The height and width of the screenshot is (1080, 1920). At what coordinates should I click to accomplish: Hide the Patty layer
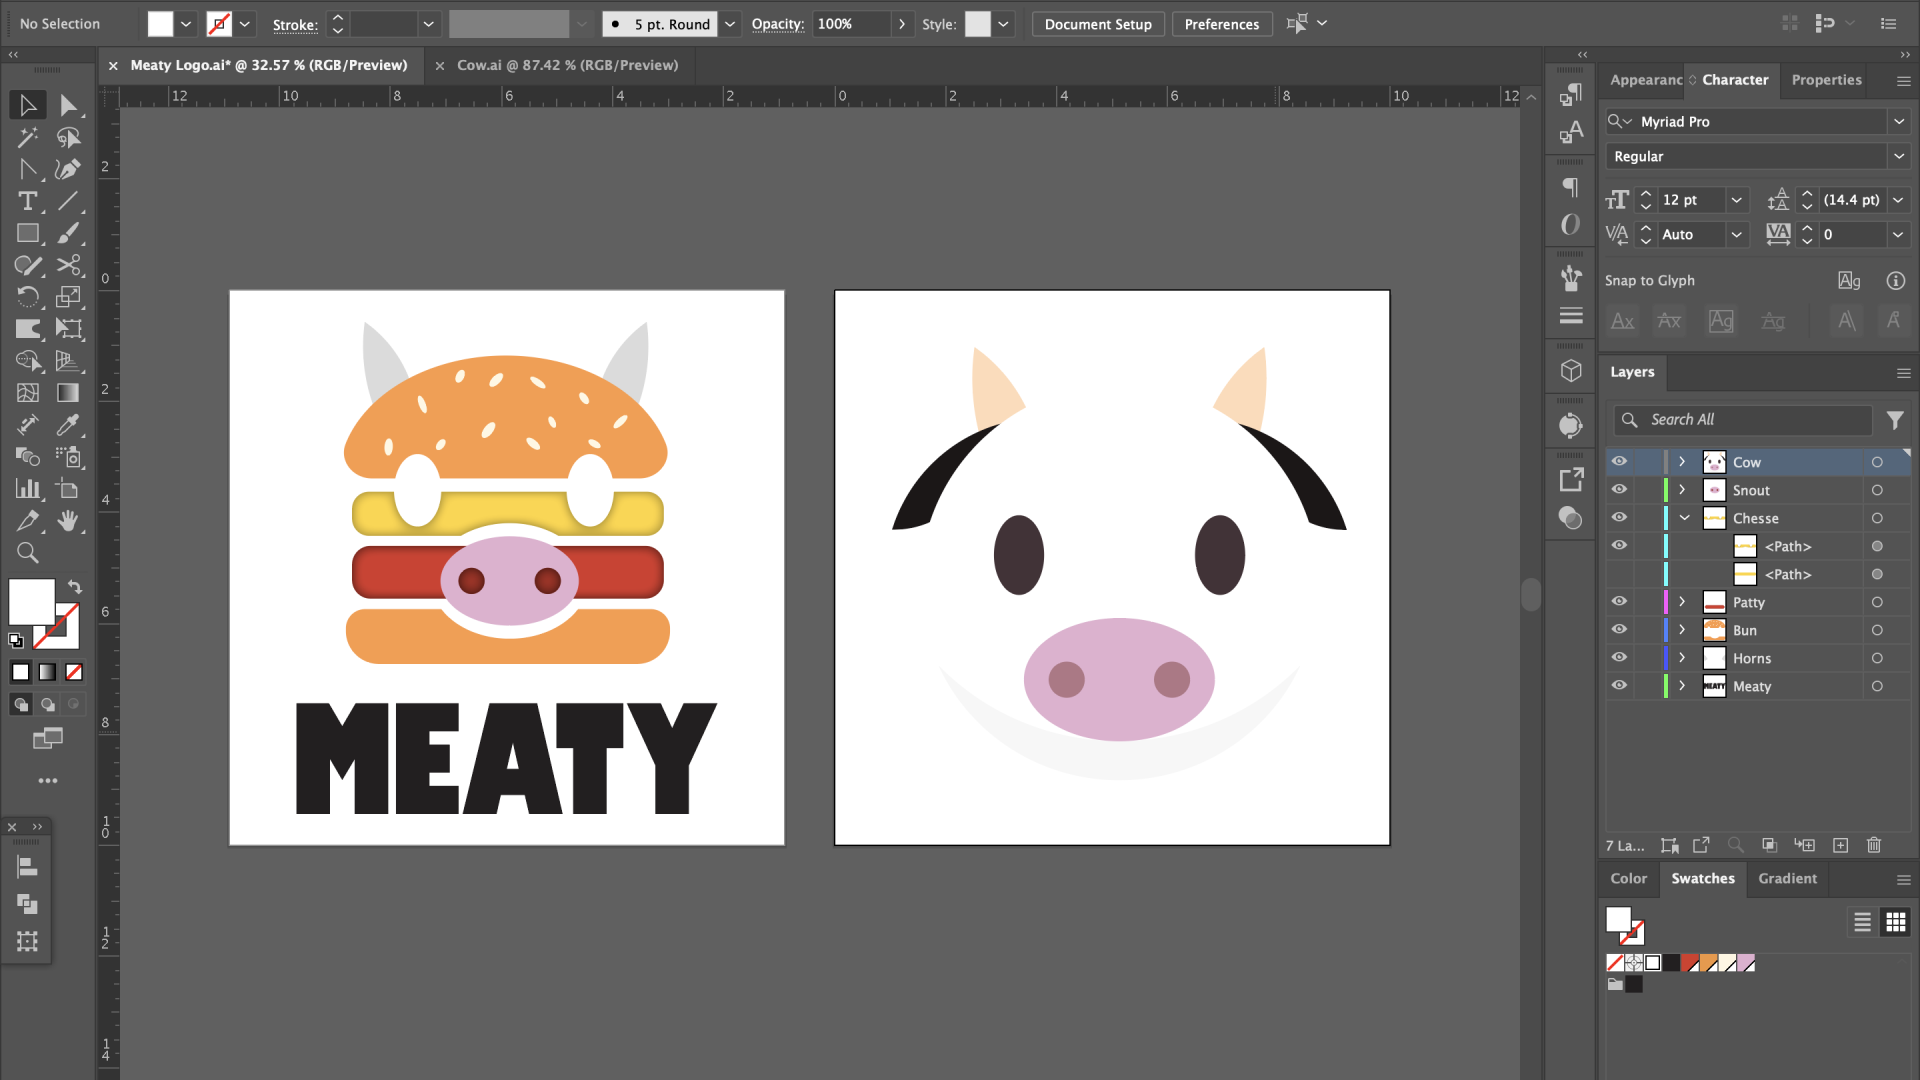tap(1619, 602)
